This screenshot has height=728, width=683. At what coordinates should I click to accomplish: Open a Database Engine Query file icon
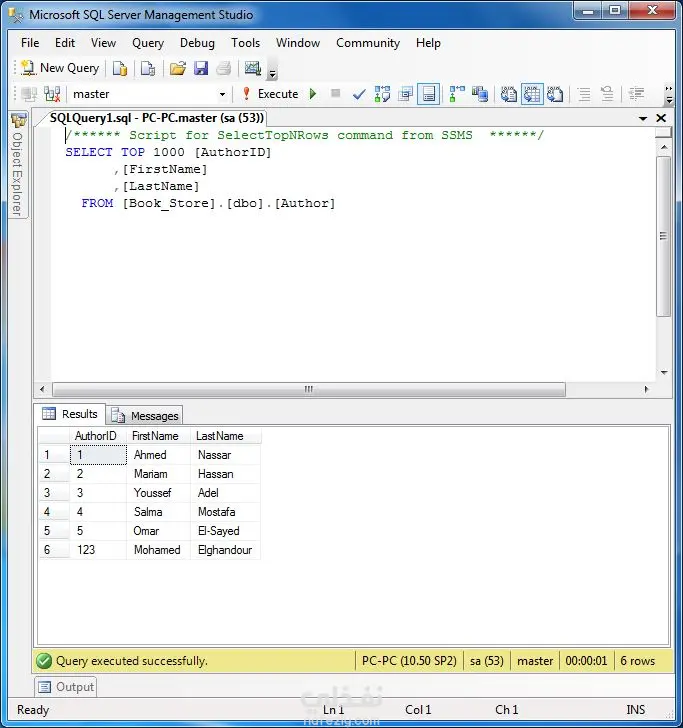[x=120, y=68]
